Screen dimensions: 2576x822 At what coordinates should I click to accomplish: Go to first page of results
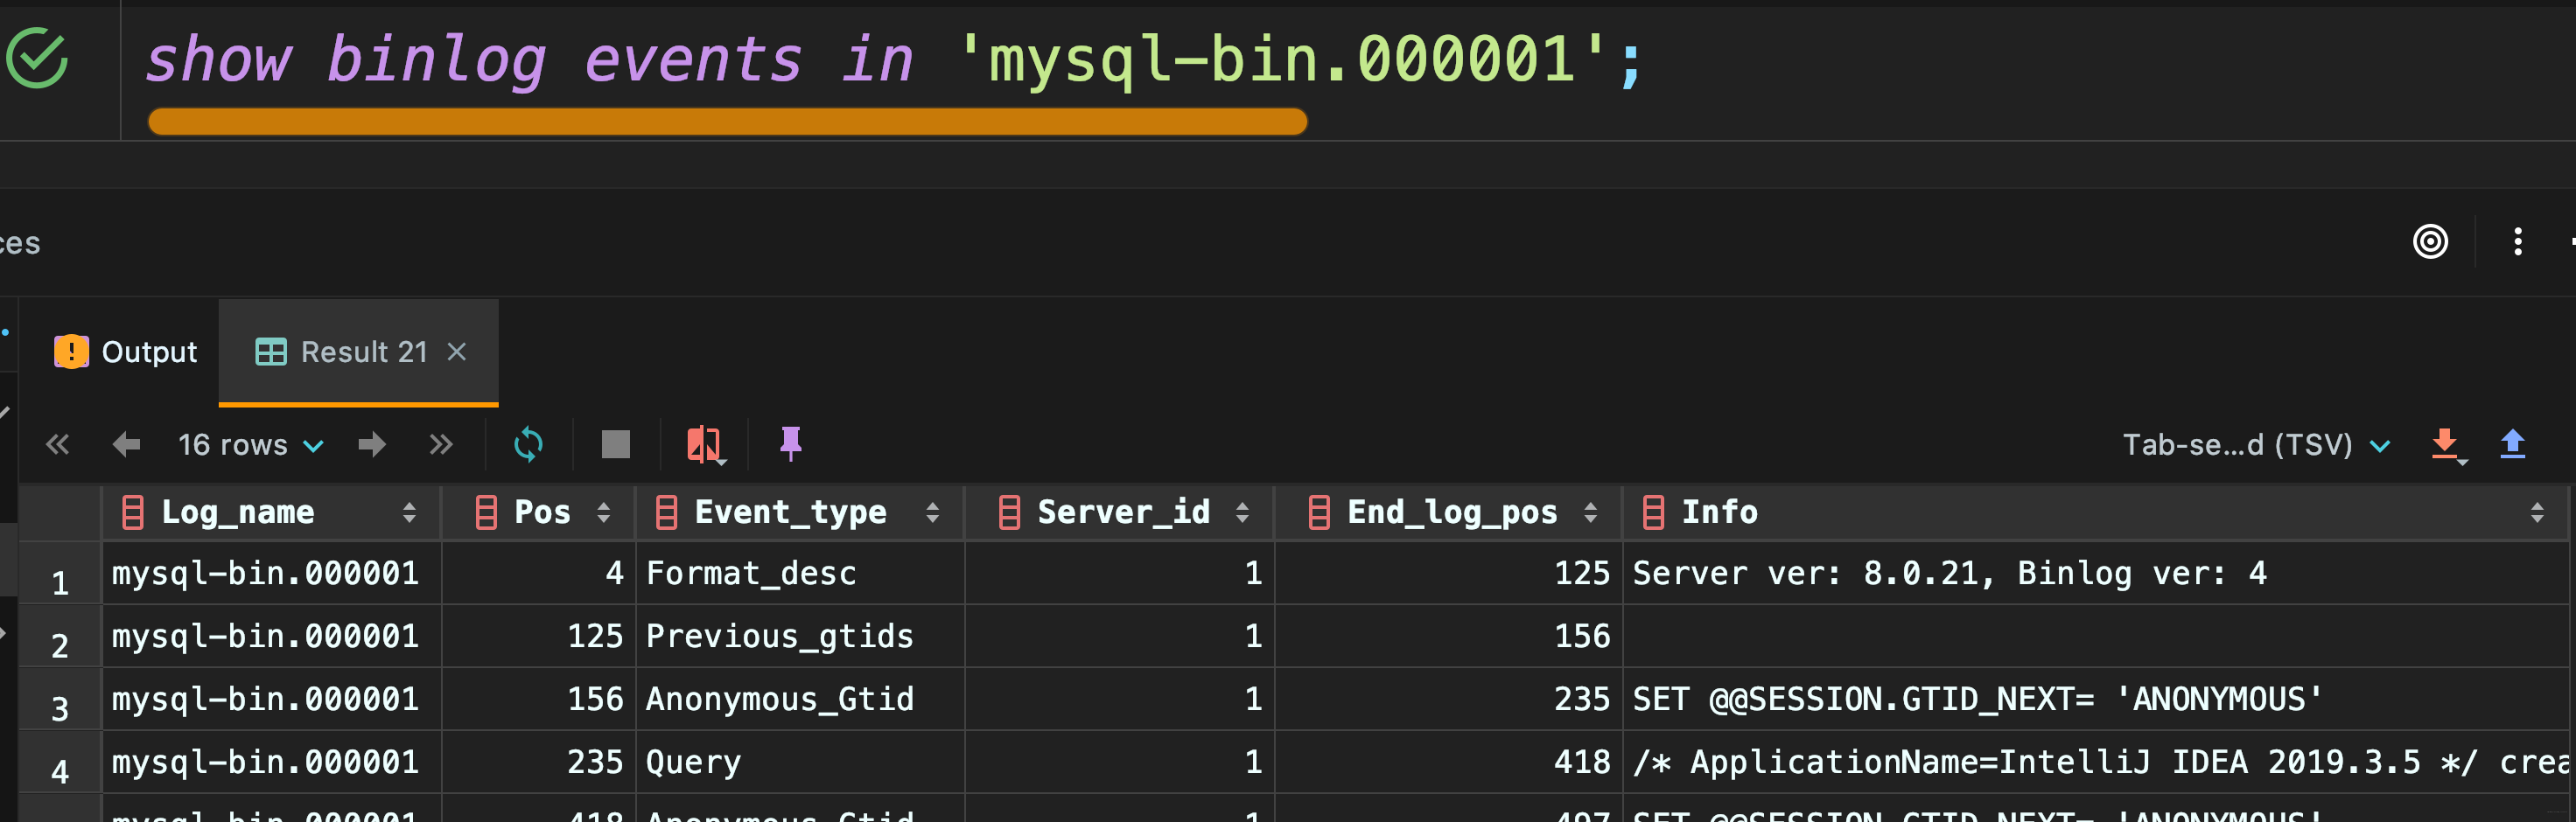click(58, 444)
